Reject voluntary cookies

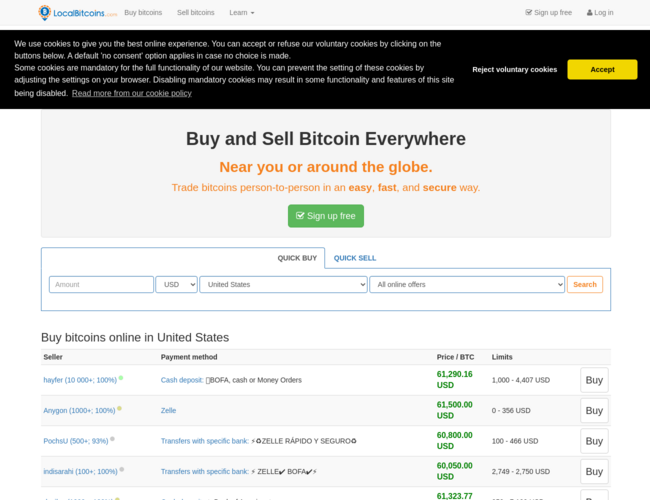coord(514,70)
